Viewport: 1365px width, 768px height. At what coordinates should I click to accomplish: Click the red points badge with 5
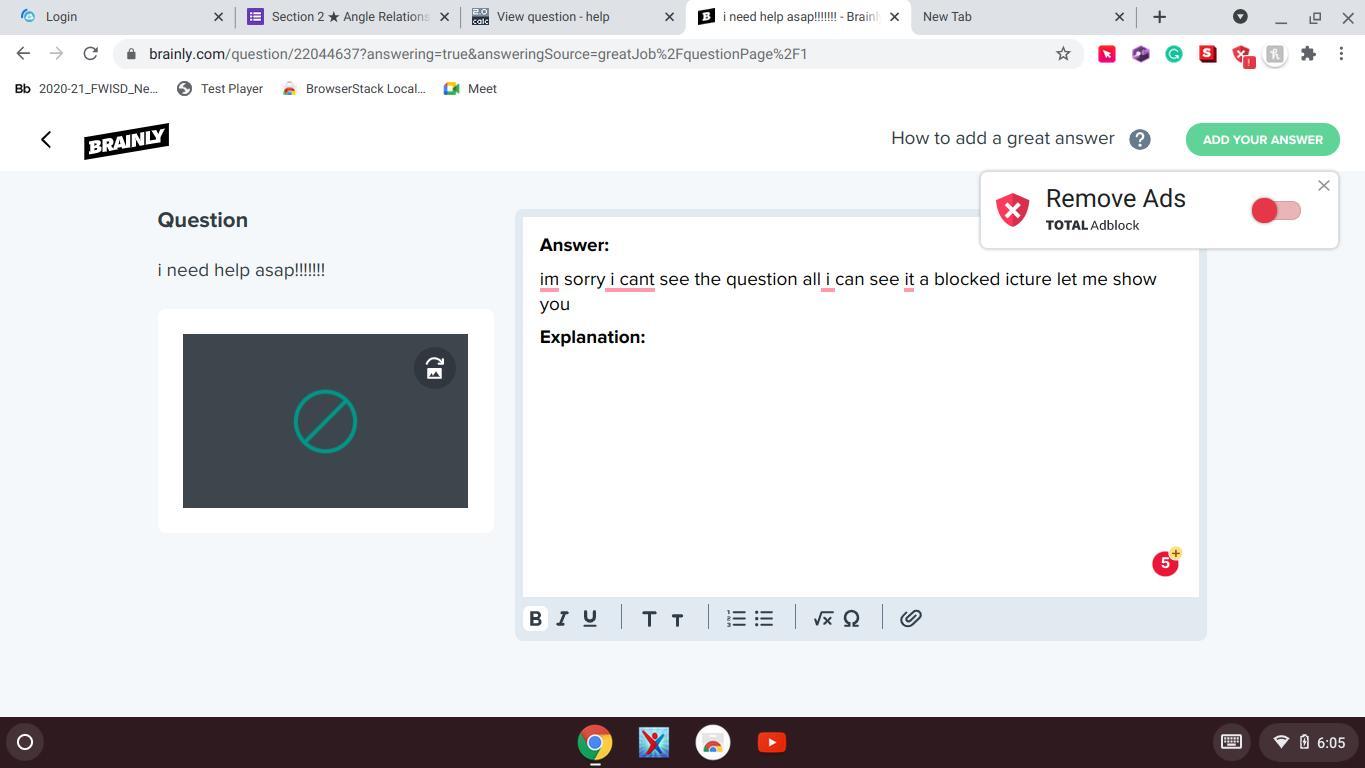(x=1166, y=563)
